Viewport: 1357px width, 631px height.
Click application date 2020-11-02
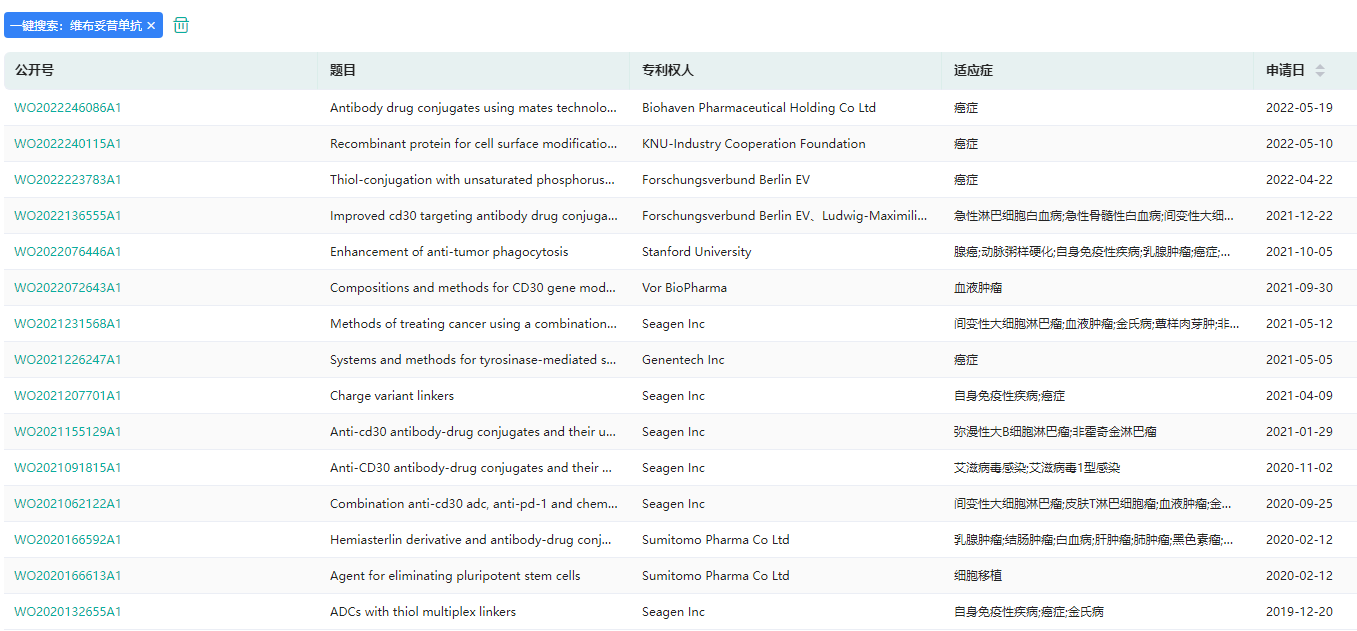click(1299, 468)
